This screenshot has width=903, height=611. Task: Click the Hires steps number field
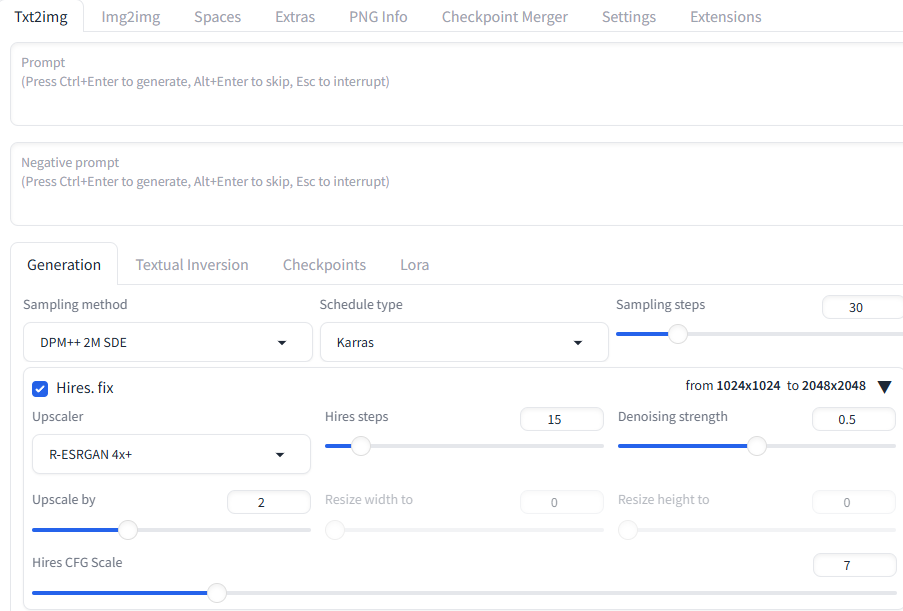[x=561, y=419]
